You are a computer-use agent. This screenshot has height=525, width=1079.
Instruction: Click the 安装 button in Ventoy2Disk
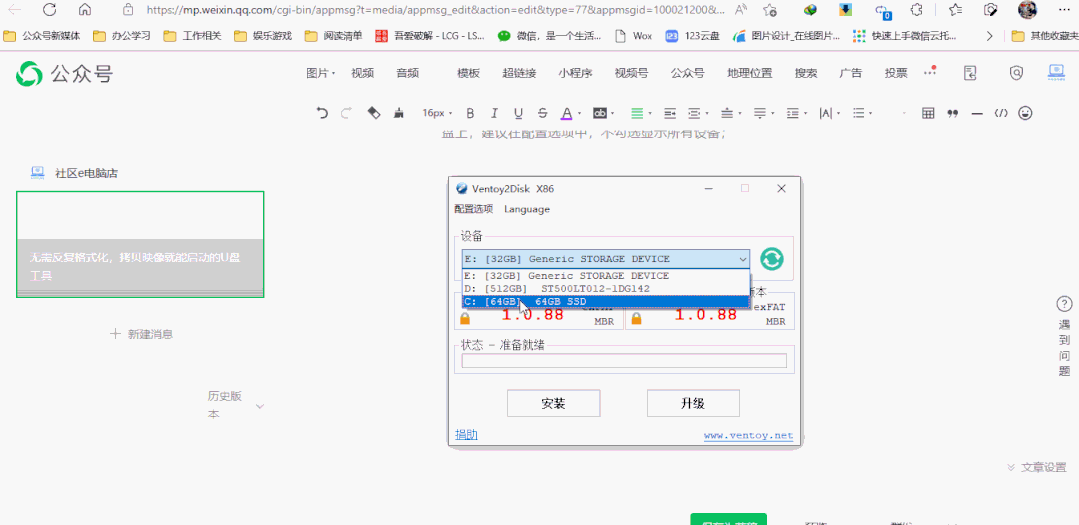point(553,403)
